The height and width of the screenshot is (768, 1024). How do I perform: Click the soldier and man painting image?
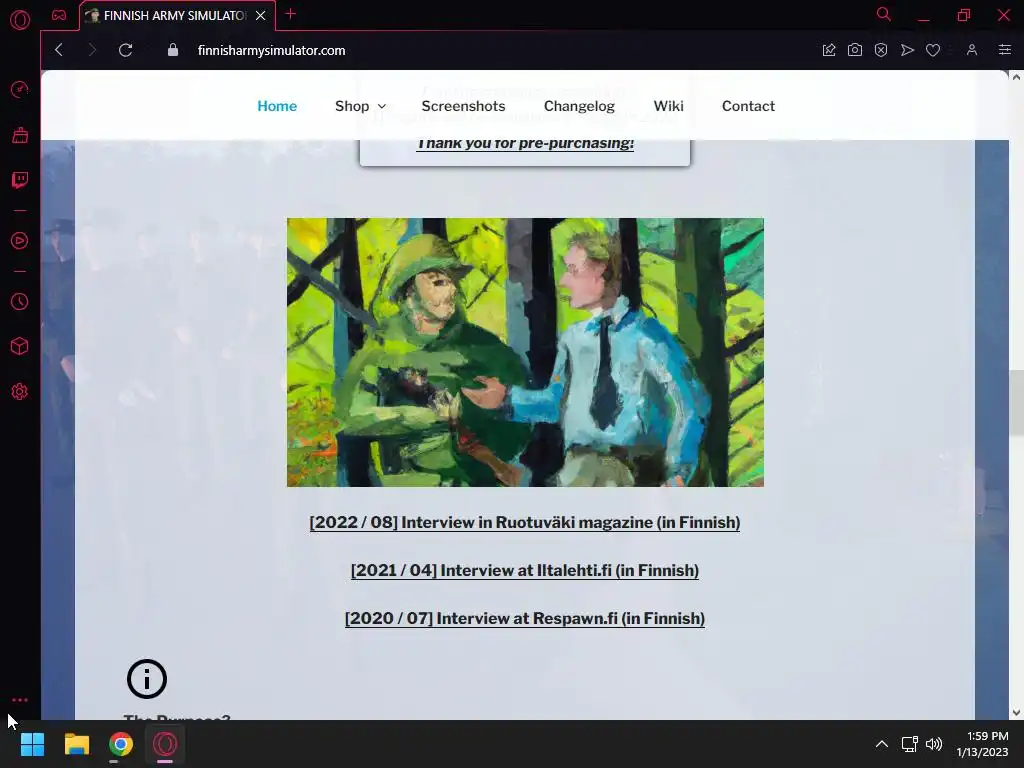[525, 352]
